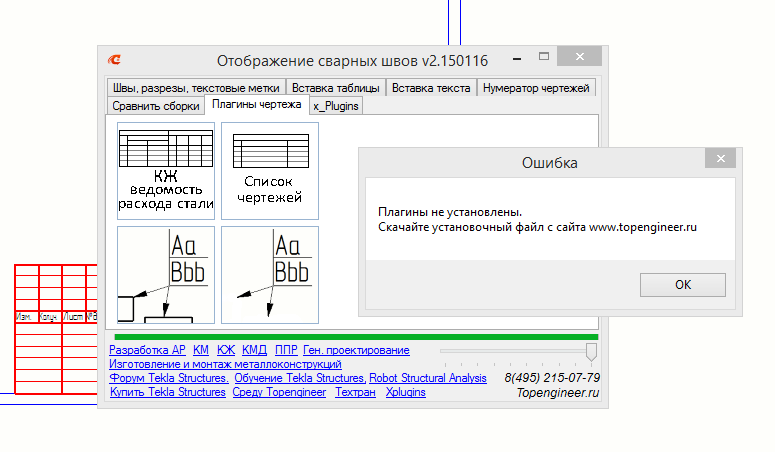Visit the Xplugins link
This screenshot has width=775, height=452.
click(x=405, y=393)
